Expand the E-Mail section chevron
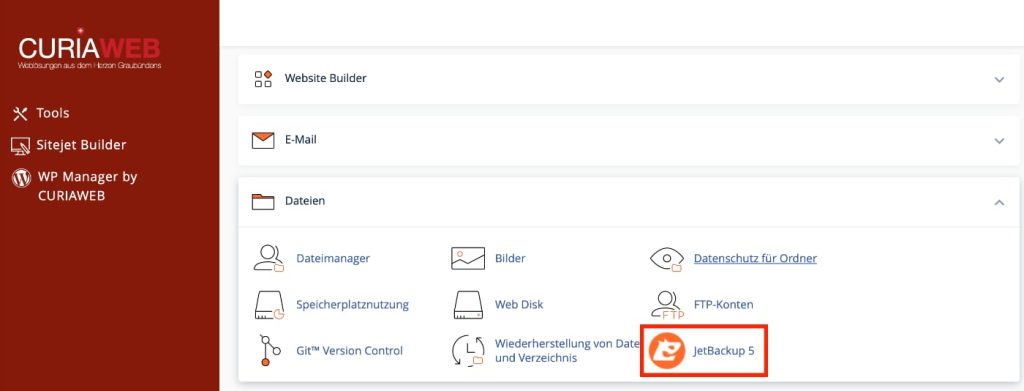Viewport: 1024px width, 391px height. pyautogui.click(x=999, y=141)
